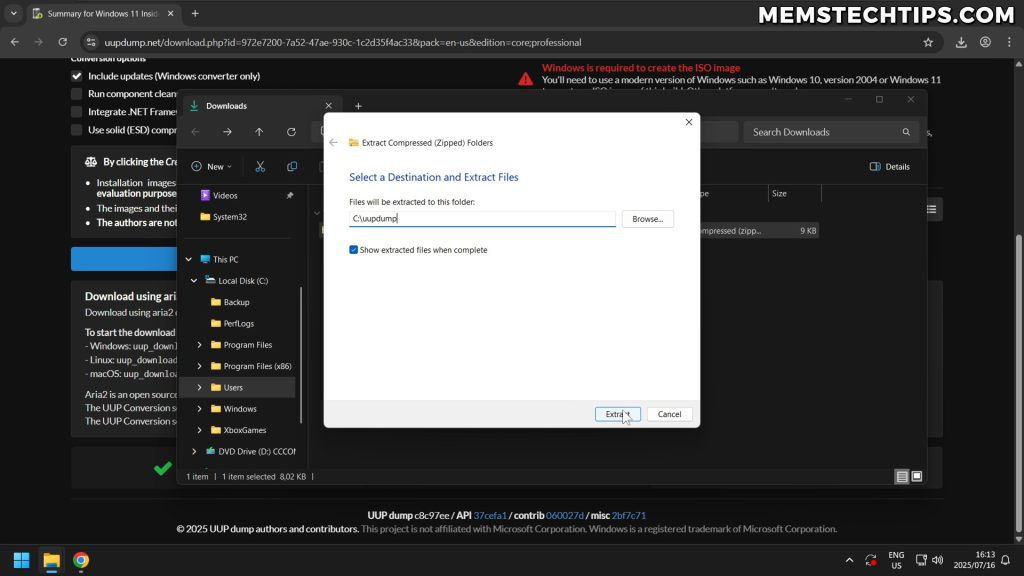Click the search magnifier icon in Explorer
1024x576 pixels.
(906, 132)
